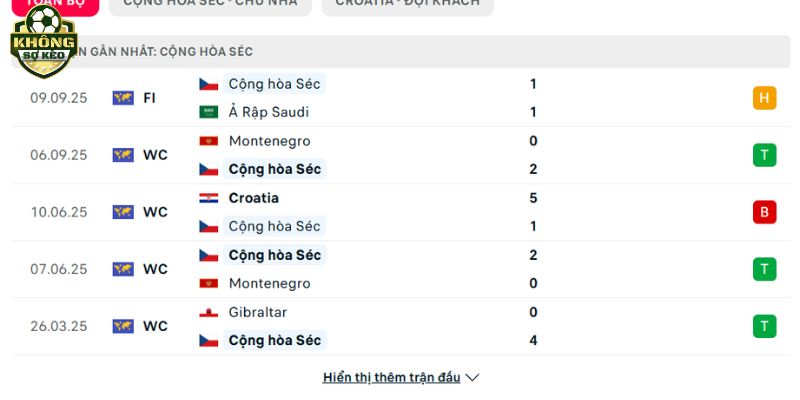
Task: Click the Ả Rập Saudi team name
Action: (x=268, y=112)
